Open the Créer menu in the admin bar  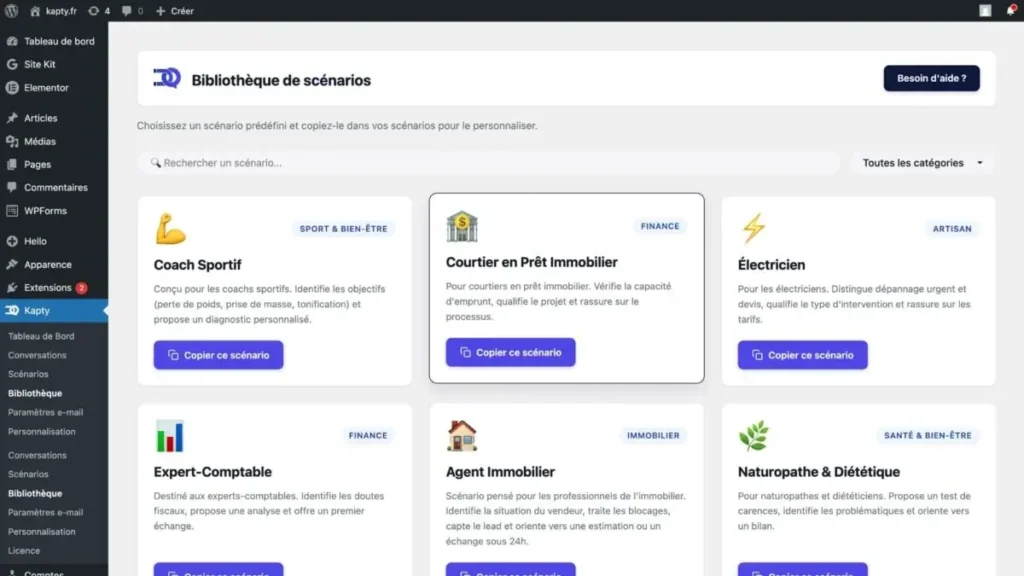[172, 11]
